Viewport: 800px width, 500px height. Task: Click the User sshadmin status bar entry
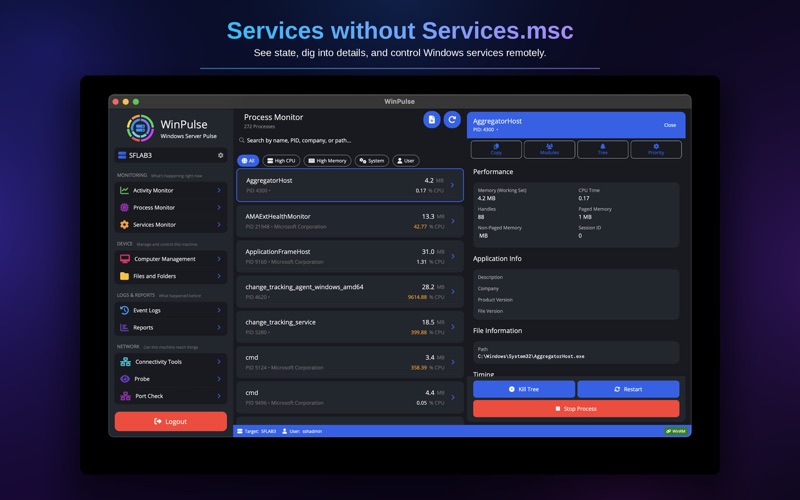pyautogui.click(x=302, y=431)
